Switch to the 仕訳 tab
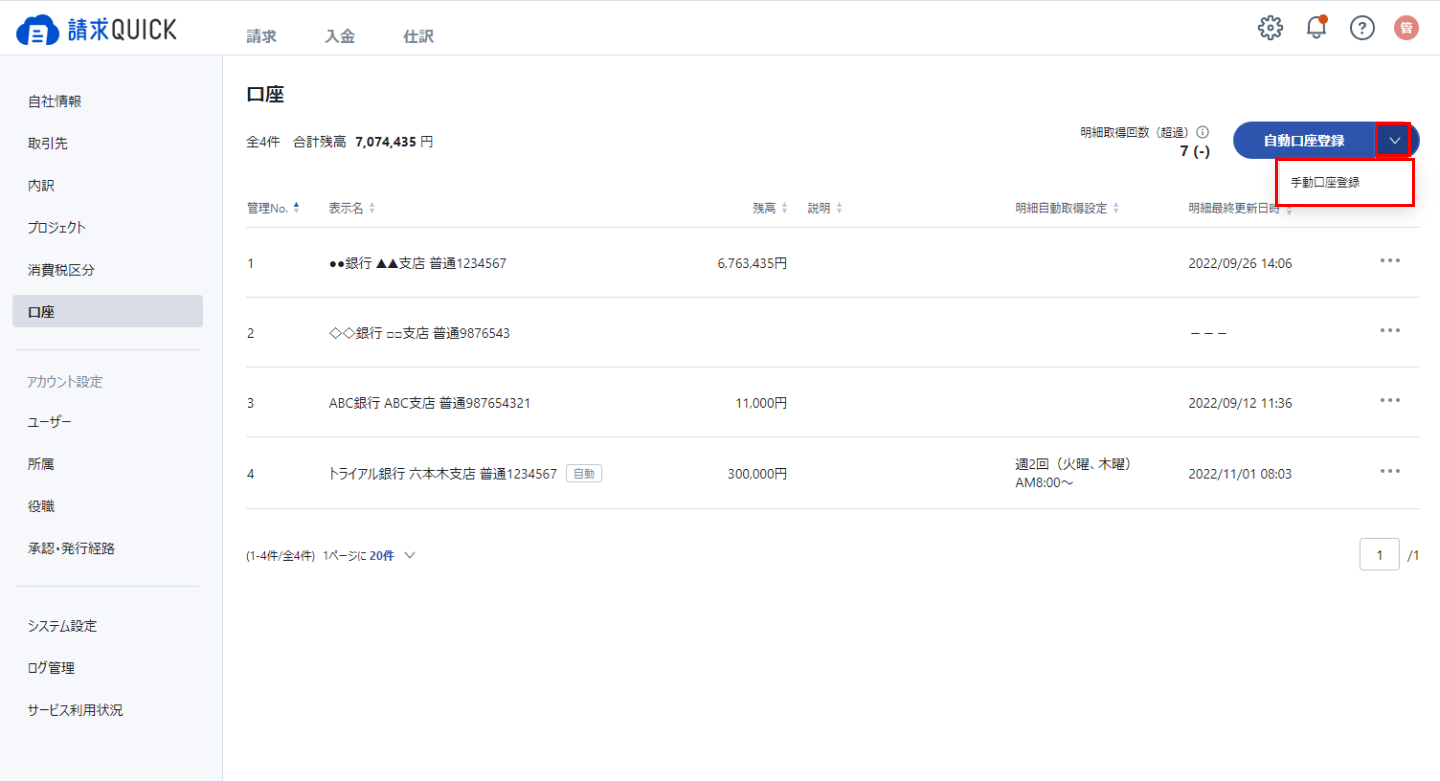The width and height of the screenshot is (1440, 781). [x=418, y=37]
